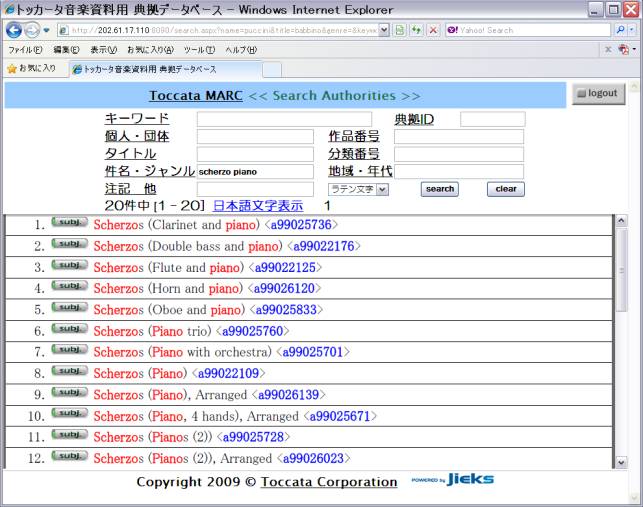The height and width of the screenshot is (507, 643).
Task: Open the ファイル(F) menu
Action: (x=25, y=50)
